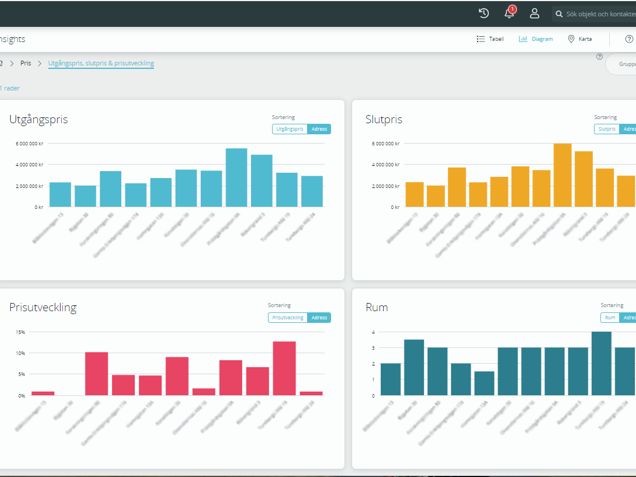Click the Karta map pin icon
Screen dimensions: 636x477
(571, 39)
